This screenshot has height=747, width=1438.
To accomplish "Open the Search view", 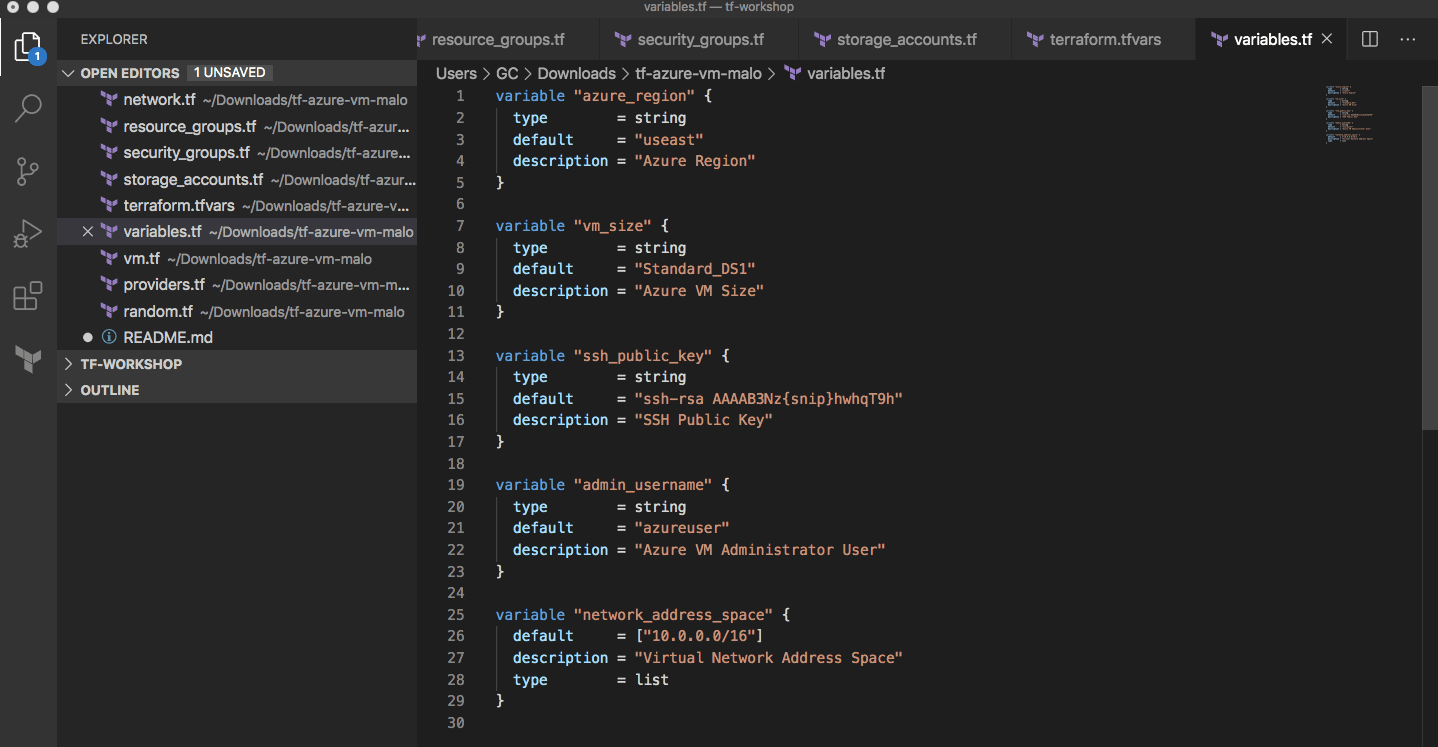I will pos(27,108).
